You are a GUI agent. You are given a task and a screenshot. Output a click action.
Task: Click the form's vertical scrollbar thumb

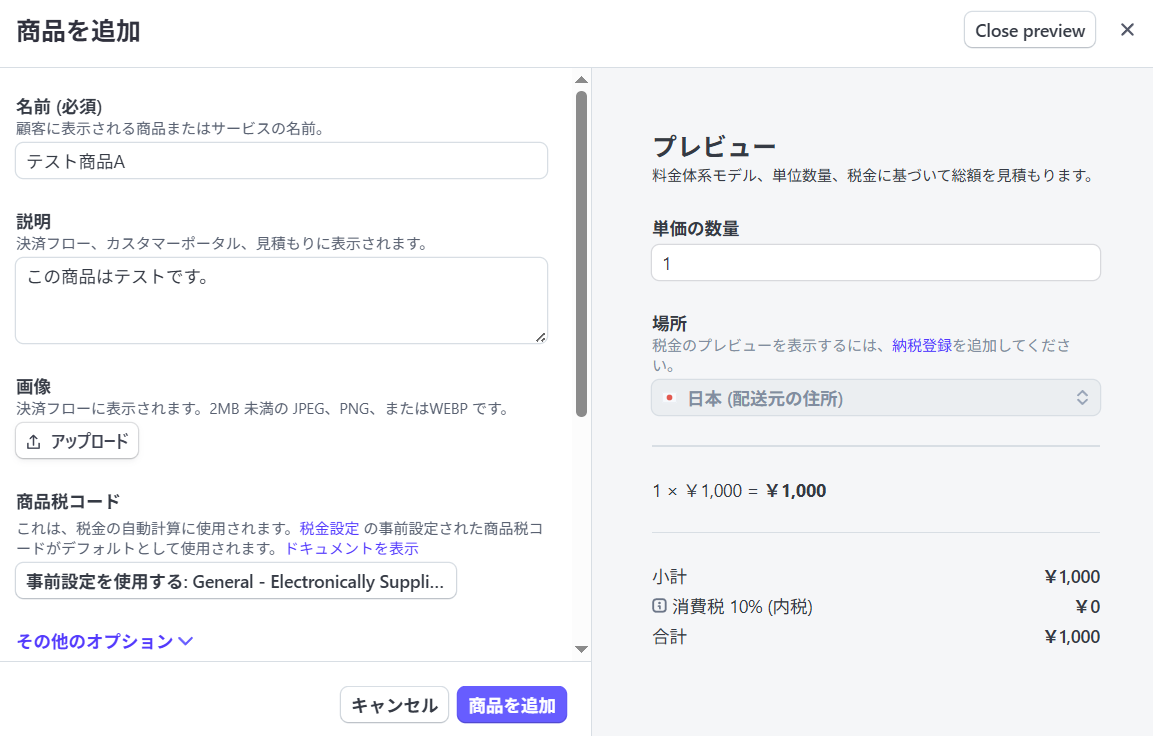pos(581,254)
